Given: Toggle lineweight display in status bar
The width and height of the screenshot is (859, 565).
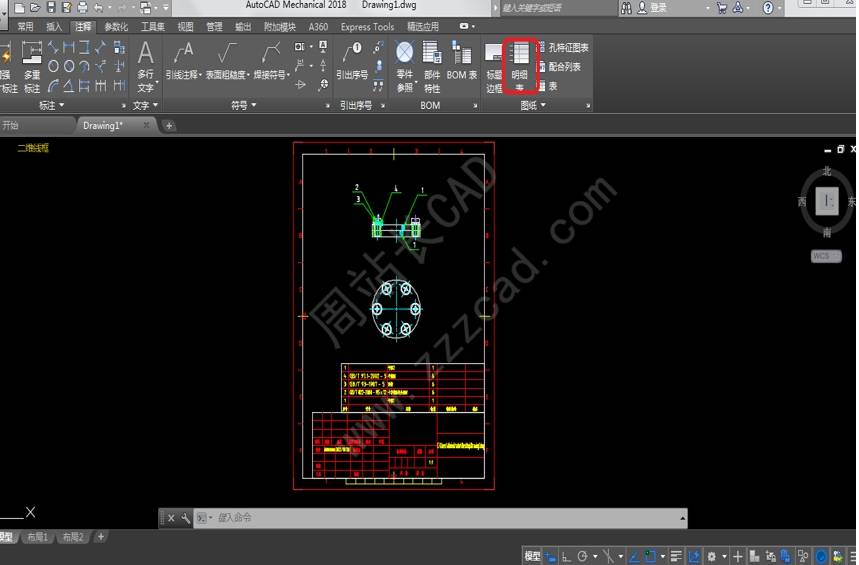Looking at the screenshot, I should [x=677, y=556].
